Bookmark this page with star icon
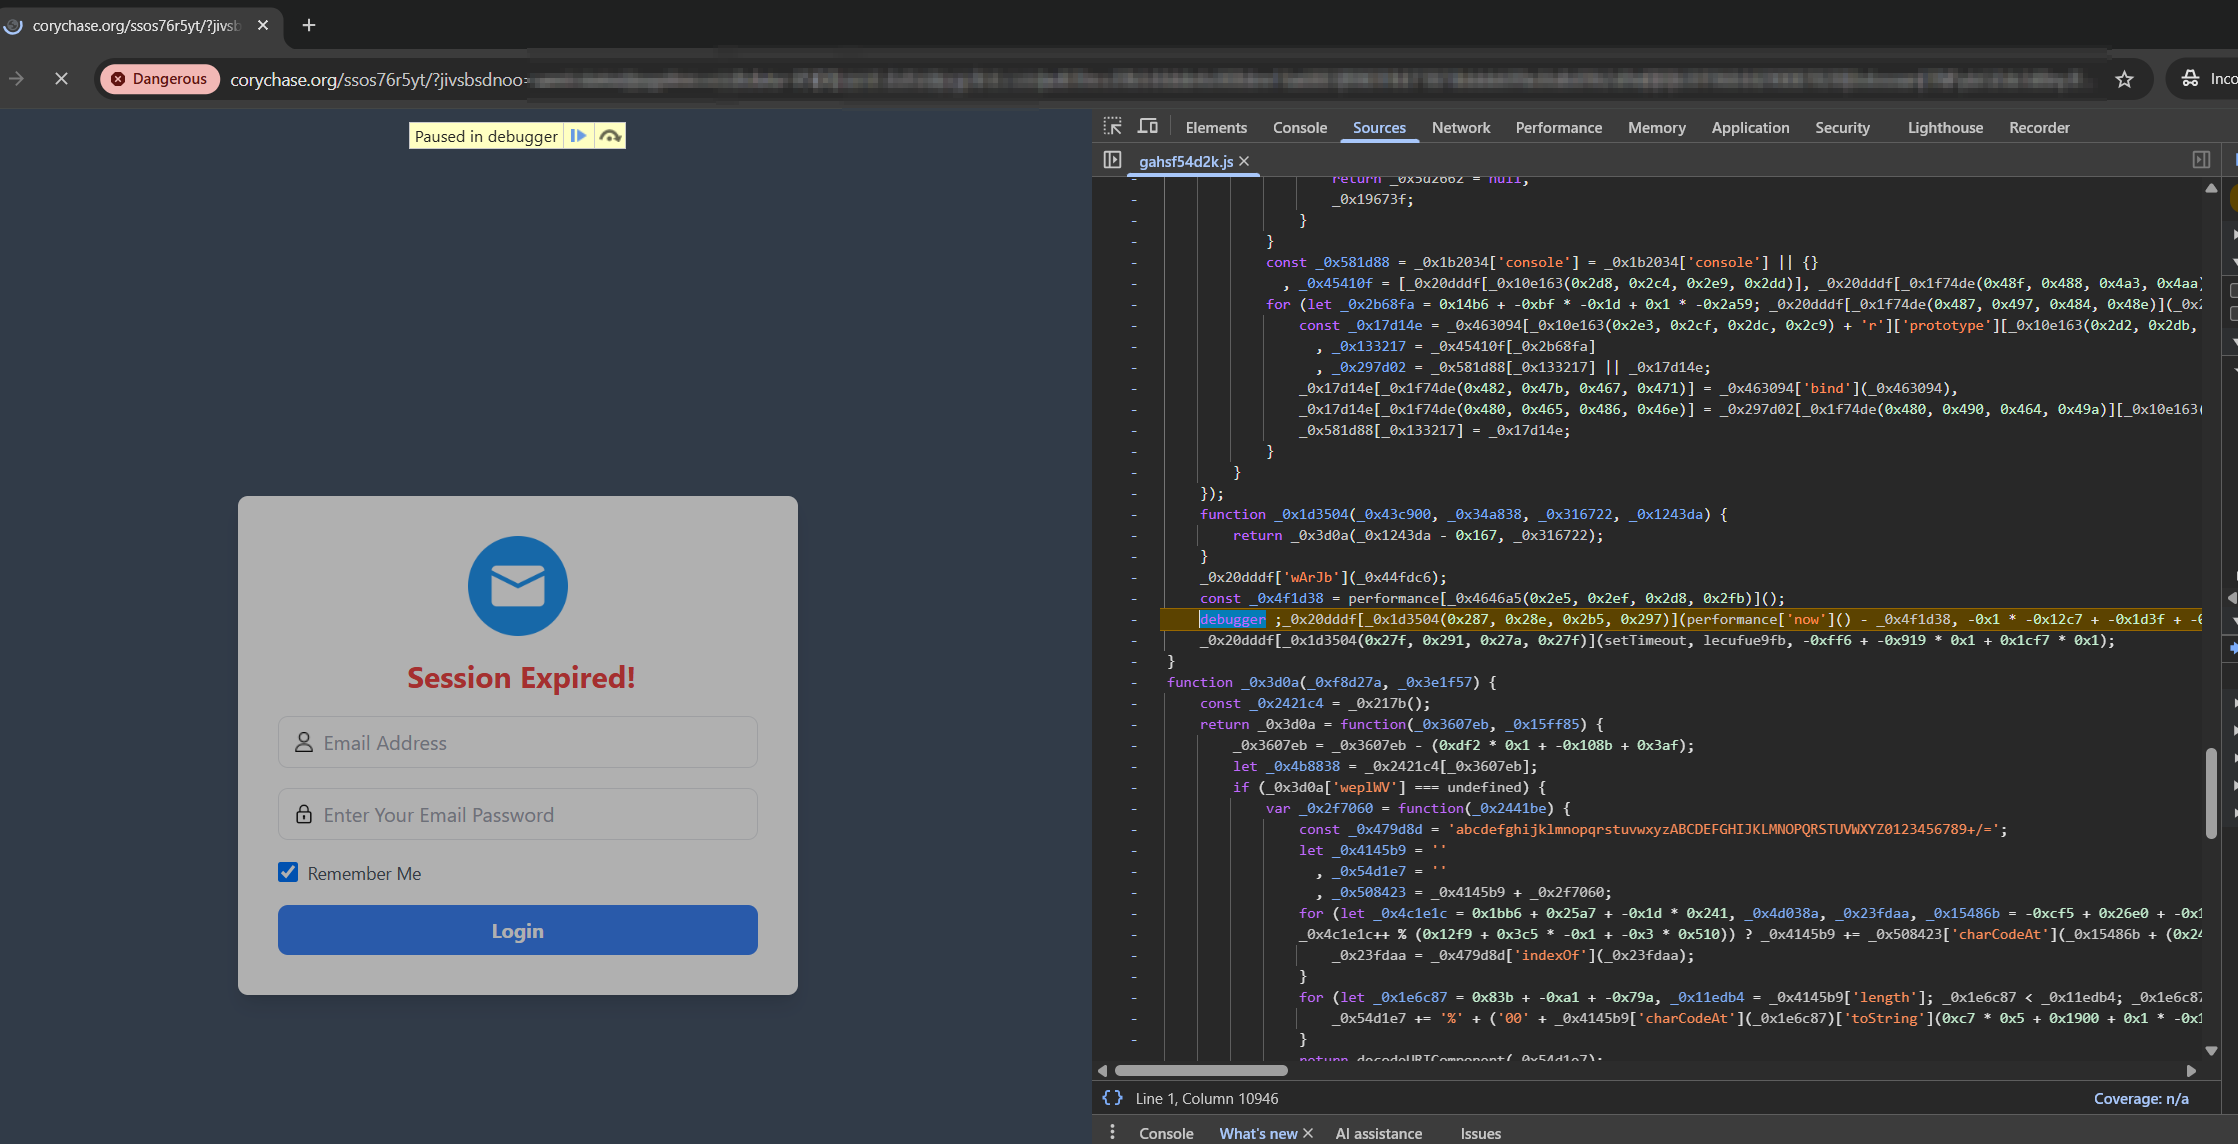Image resolution: width=2238 pixels, height=1144 pixels. coord(2124,79)
